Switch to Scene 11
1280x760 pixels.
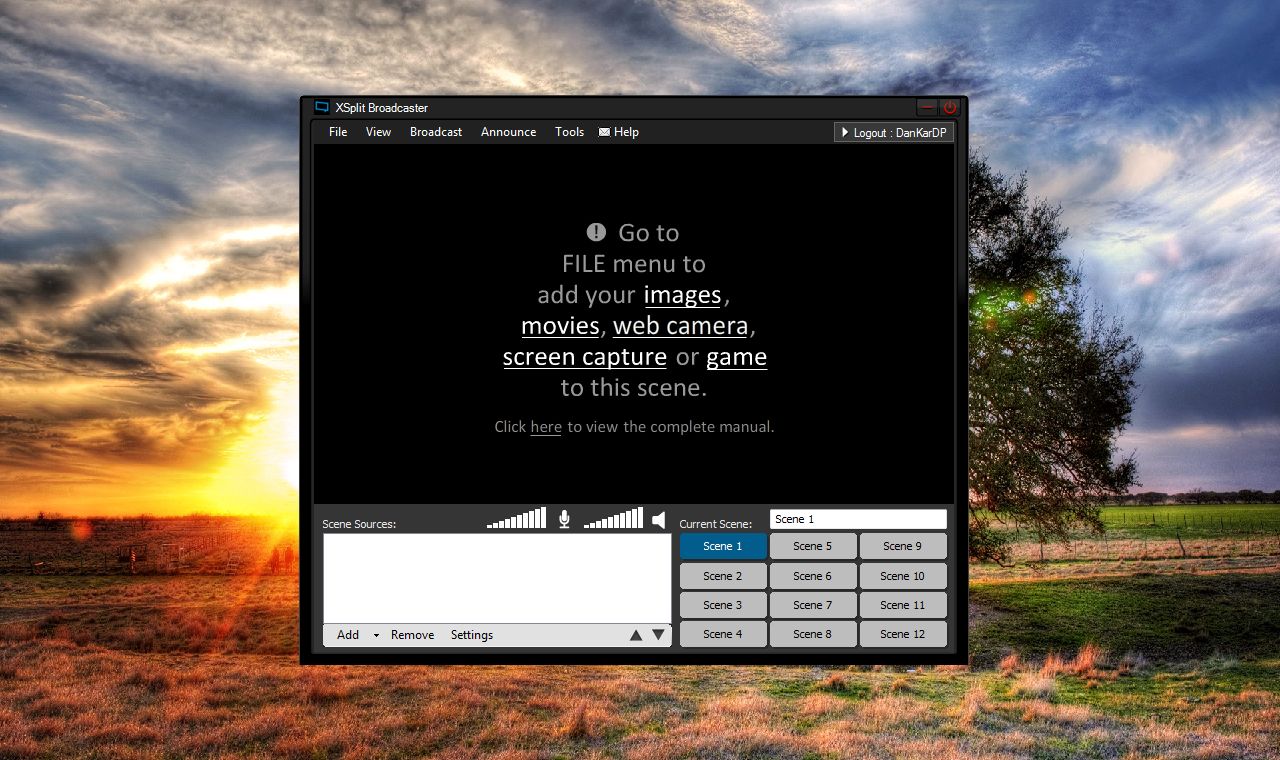coord(903,605)
